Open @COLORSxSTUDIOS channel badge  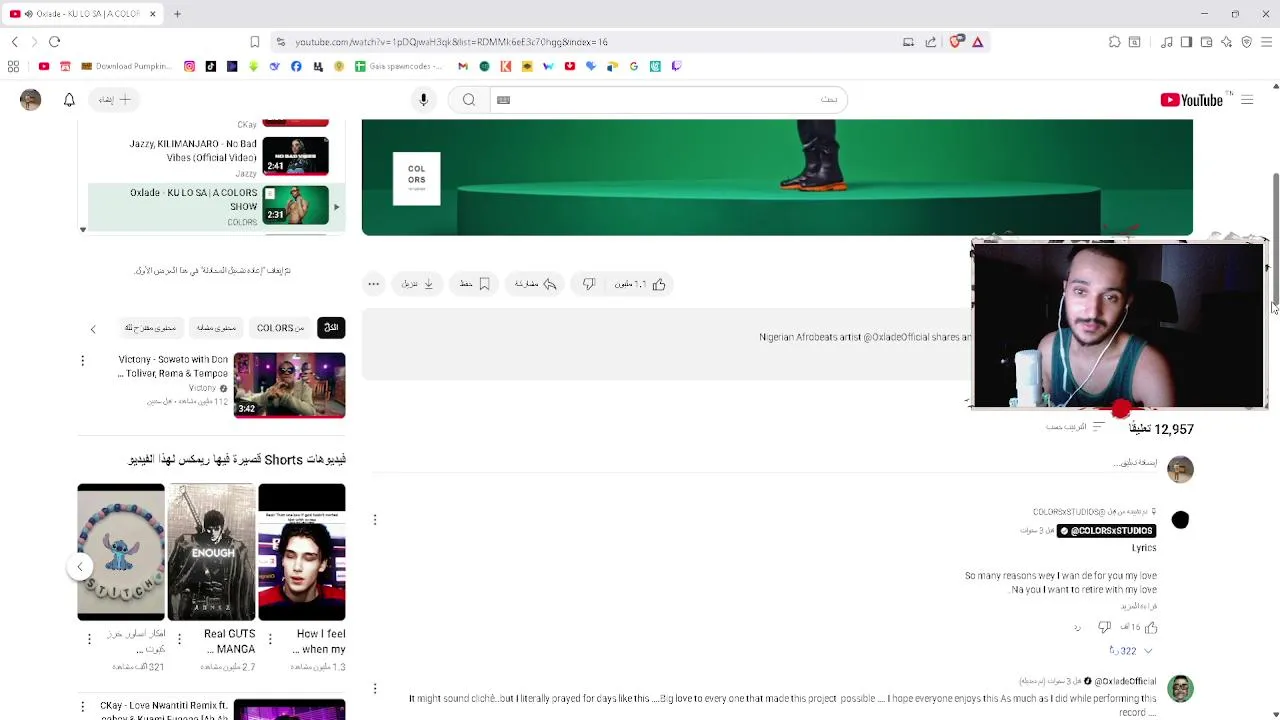tap(1106, 531)
